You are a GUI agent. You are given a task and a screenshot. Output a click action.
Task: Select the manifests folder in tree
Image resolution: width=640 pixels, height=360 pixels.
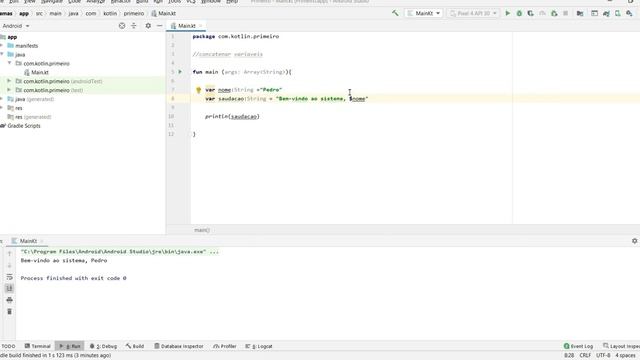point(23,46)
